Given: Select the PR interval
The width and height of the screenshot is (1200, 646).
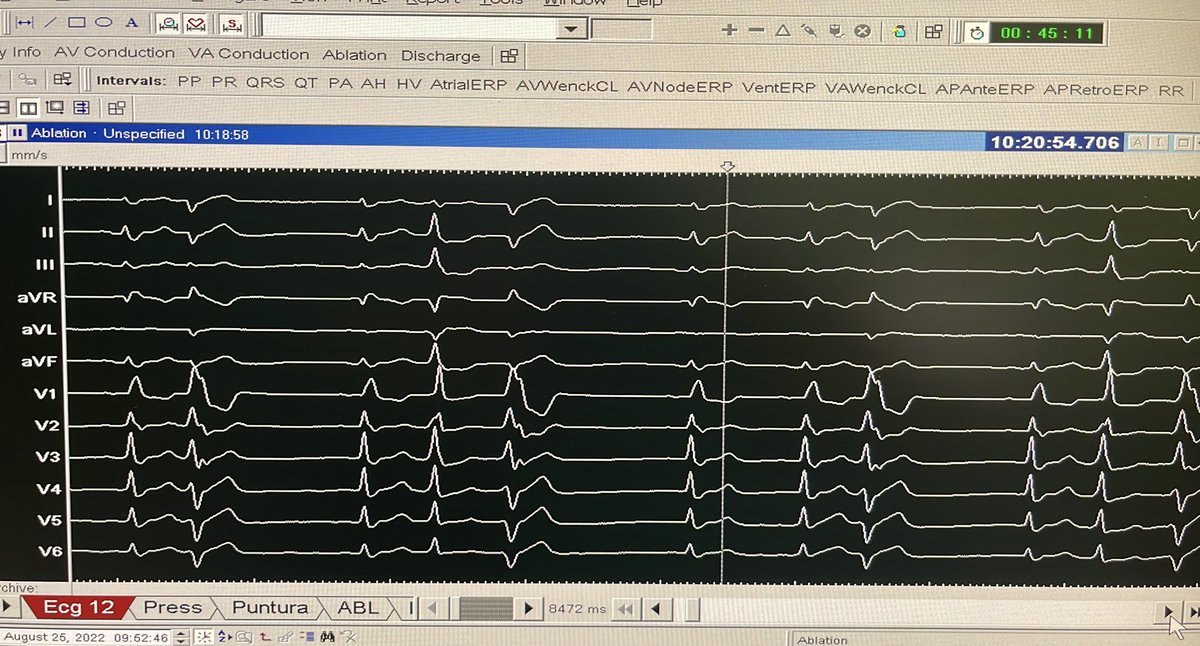Looking at the screenshot, I should click(224, 82).
